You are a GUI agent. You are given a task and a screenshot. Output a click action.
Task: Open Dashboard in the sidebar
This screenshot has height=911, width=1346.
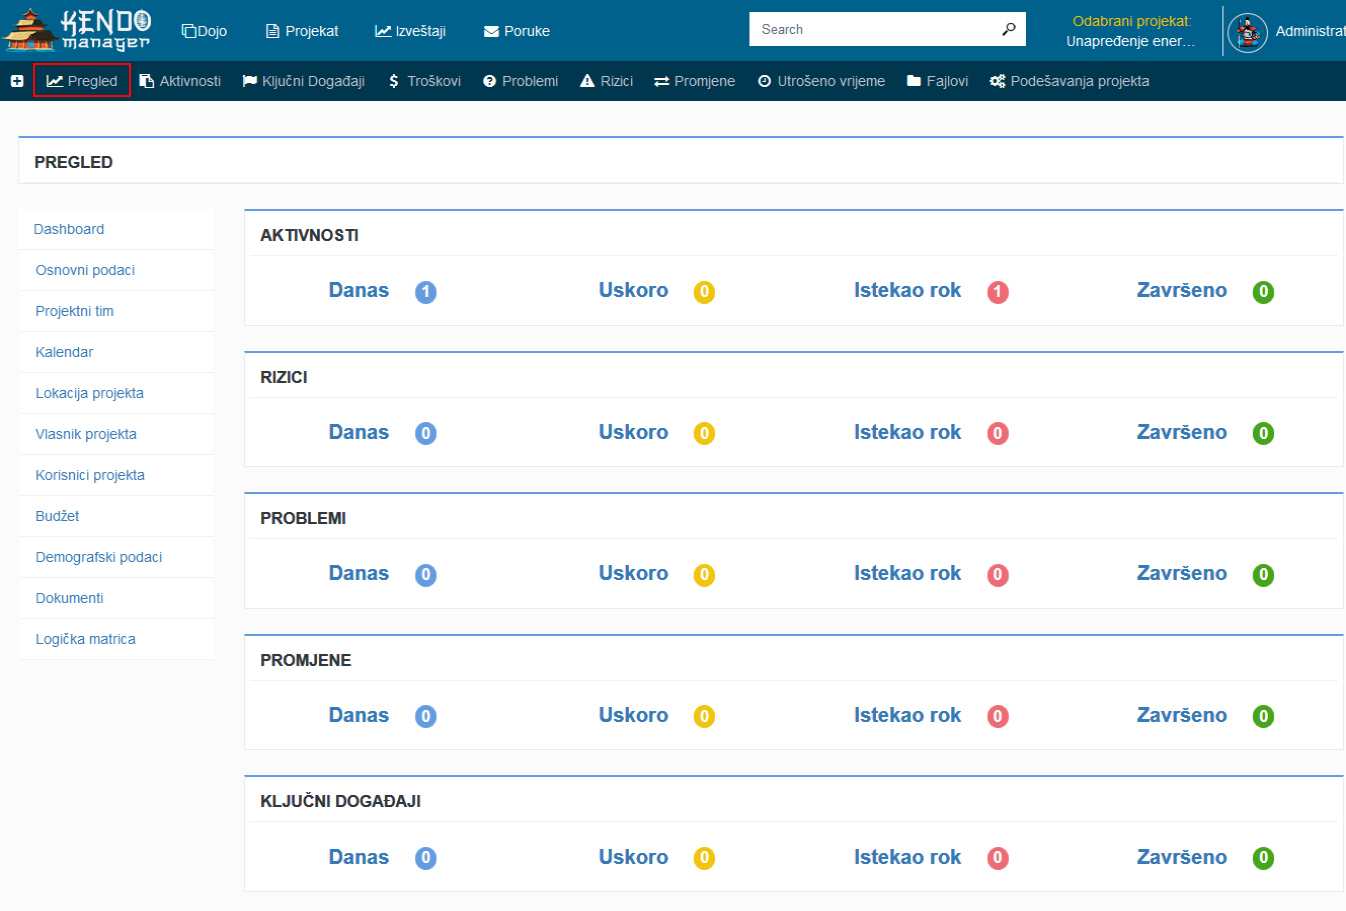[69, 229]
